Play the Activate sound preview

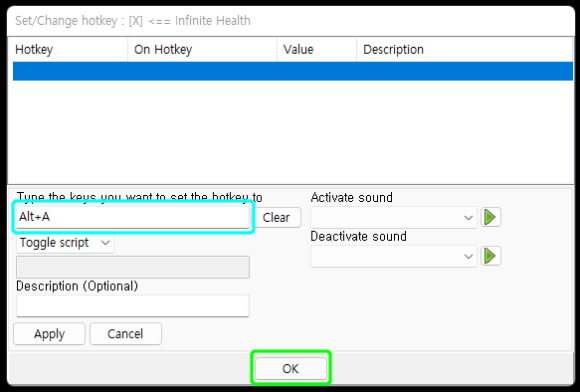[x=490, y=217]
